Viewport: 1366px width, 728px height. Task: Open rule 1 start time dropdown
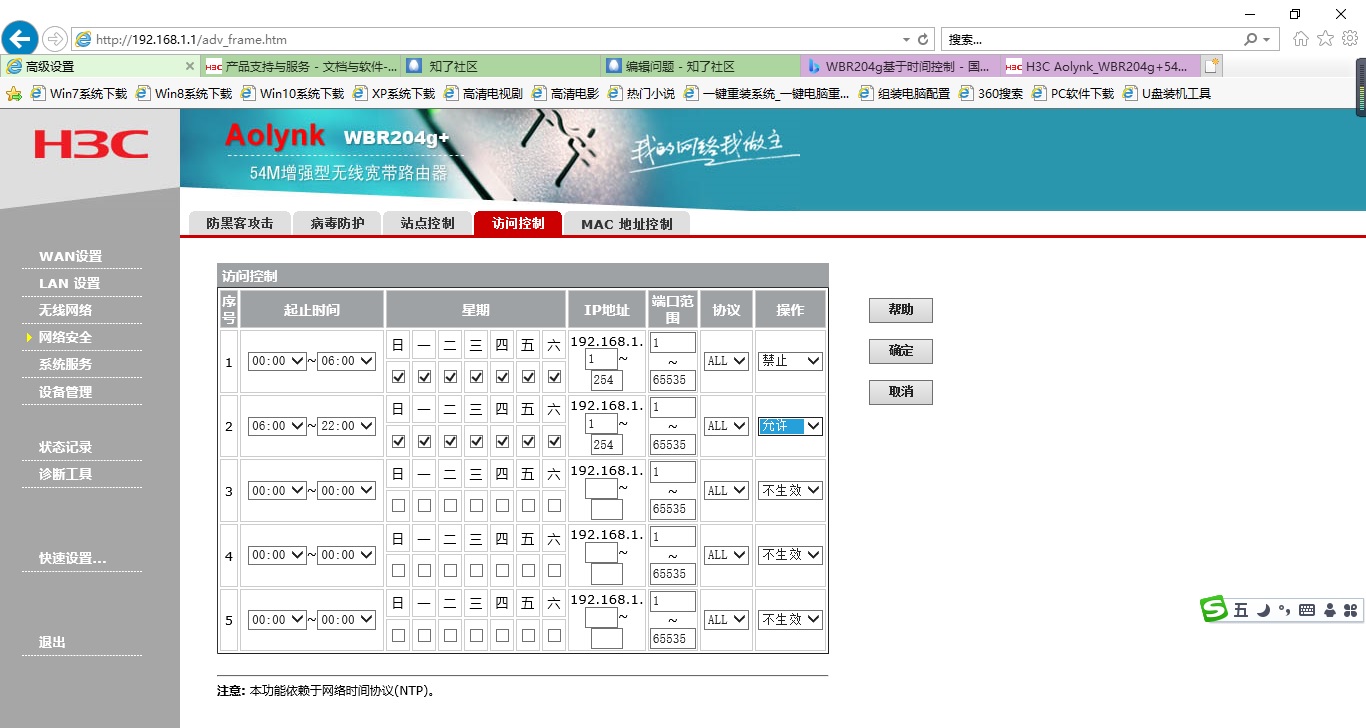pos(277,361)
